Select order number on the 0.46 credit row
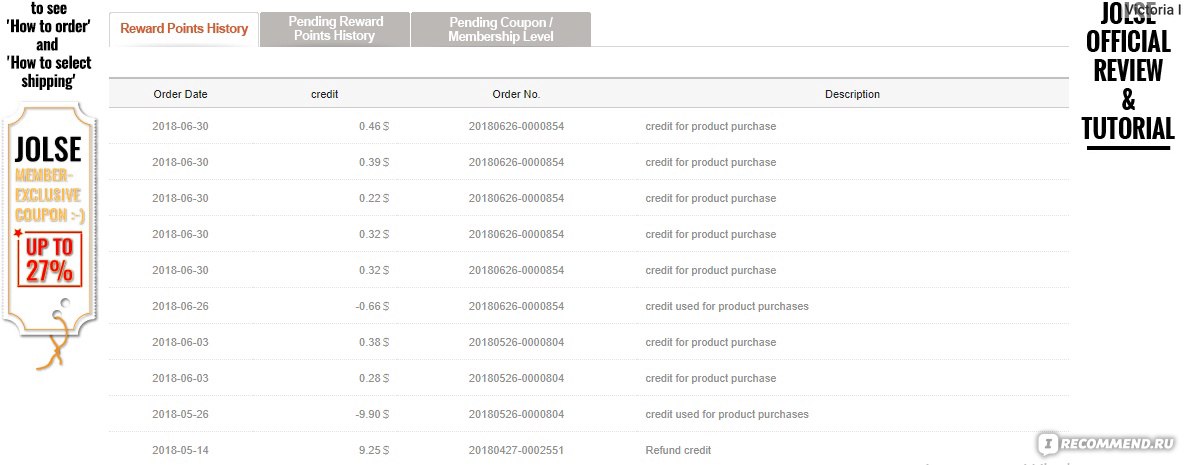This screenshot has width=1185, height=465. tap(516, 126)
